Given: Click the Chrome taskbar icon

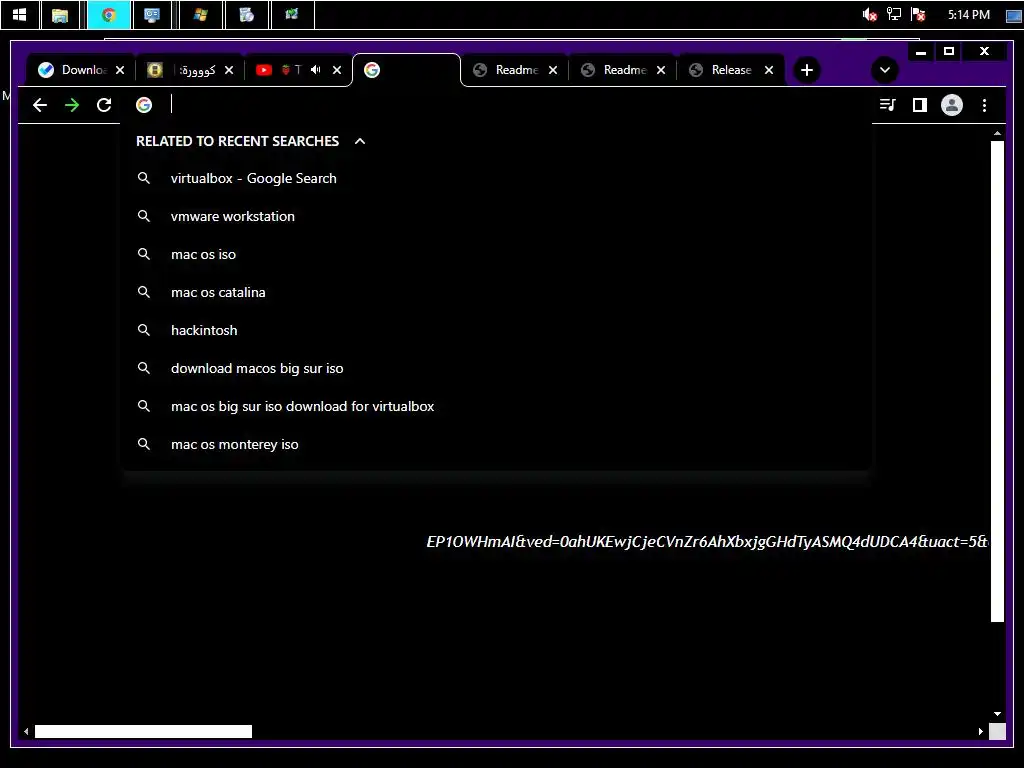Looking at the screenshot, I should tap(108, 14).
